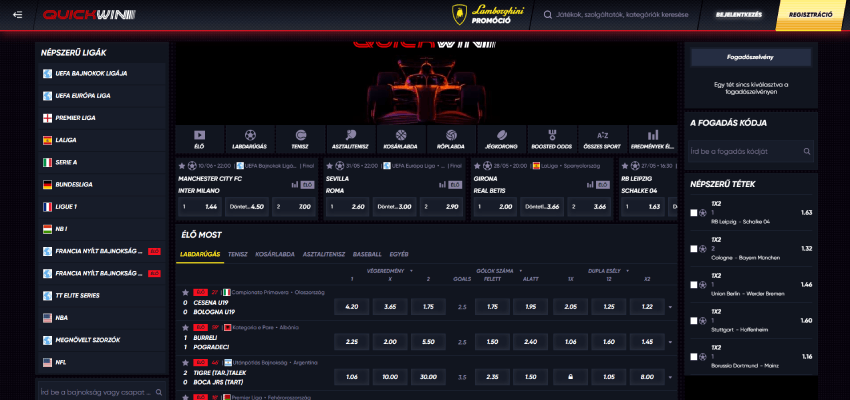Check the Union Berlin - Werder Bremen bet
Image resolution: width=850 pixels, height=400 pixels.
(694, 285)
